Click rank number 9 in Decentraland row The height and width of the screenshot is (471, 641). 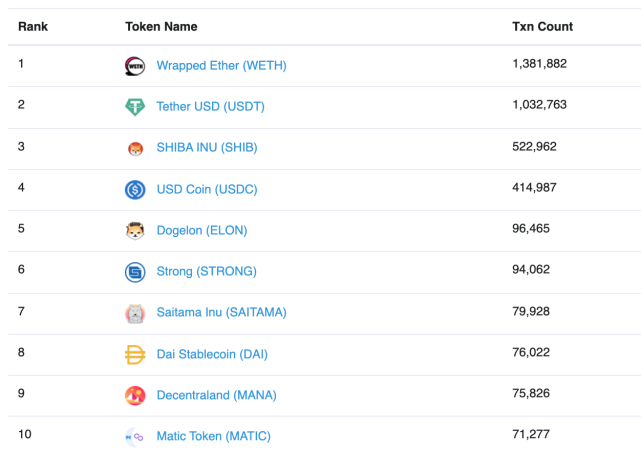21,393
